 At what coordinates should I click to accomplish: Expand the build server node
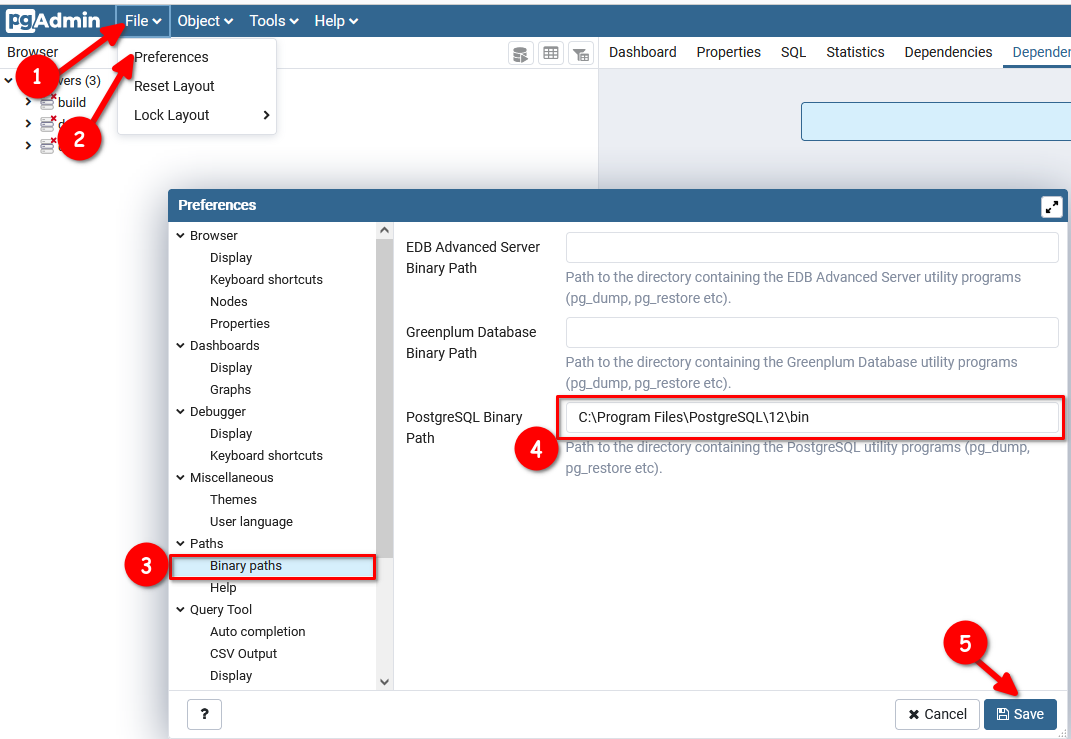pyautogui.click(x=28, y=102)
